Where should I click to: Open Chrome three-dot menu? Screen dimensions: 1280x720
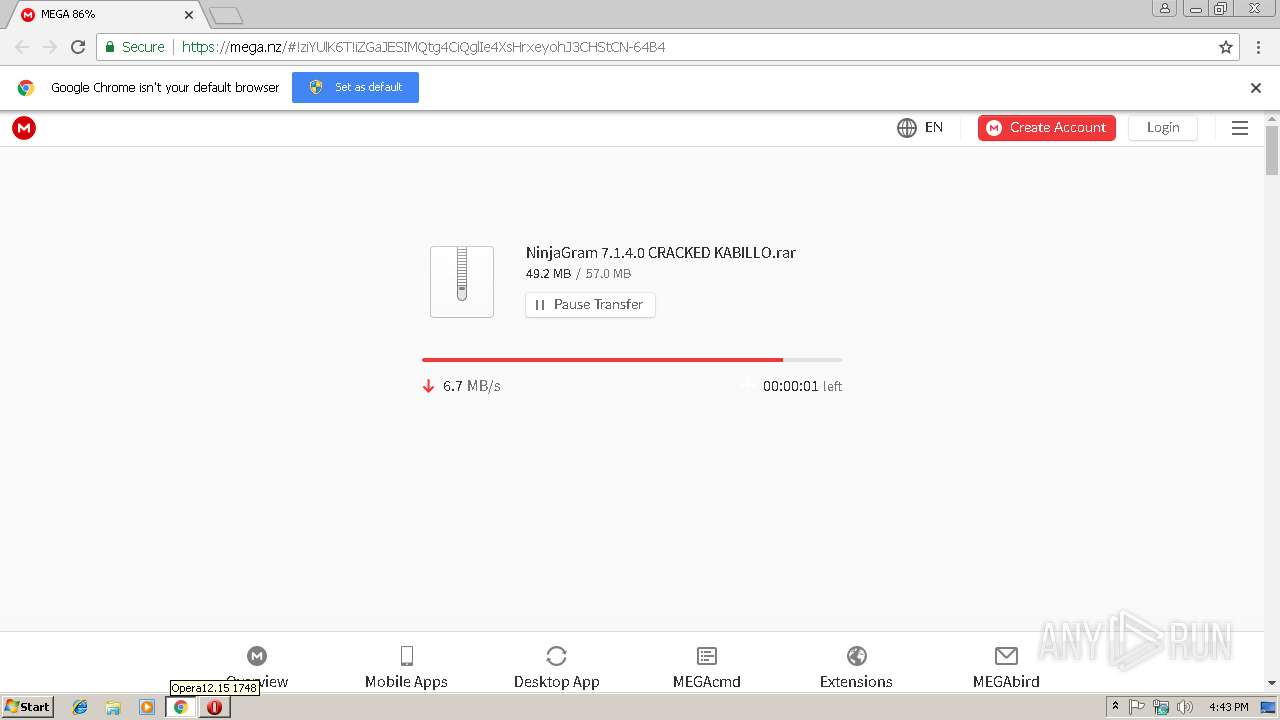coord(1258,47)
